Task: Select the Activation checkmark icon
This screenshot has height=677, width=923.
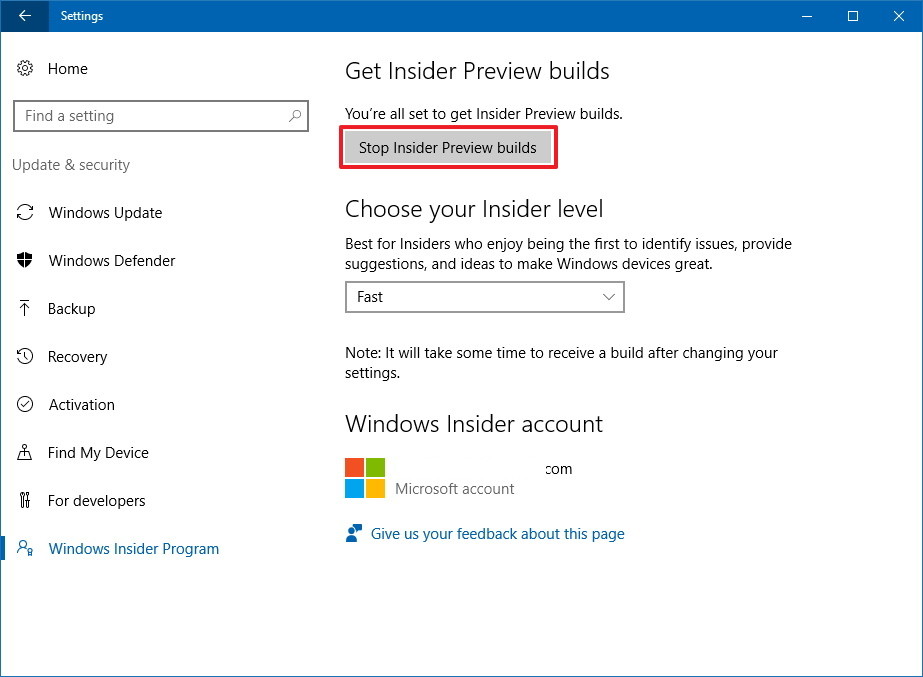Action: click(26, 404)
